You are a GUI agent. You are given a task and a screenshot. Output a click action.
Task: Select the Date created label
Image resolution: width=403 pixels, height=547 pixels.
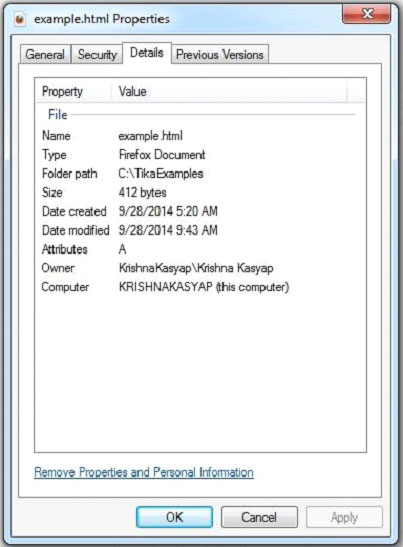click(x=74, y=211)
